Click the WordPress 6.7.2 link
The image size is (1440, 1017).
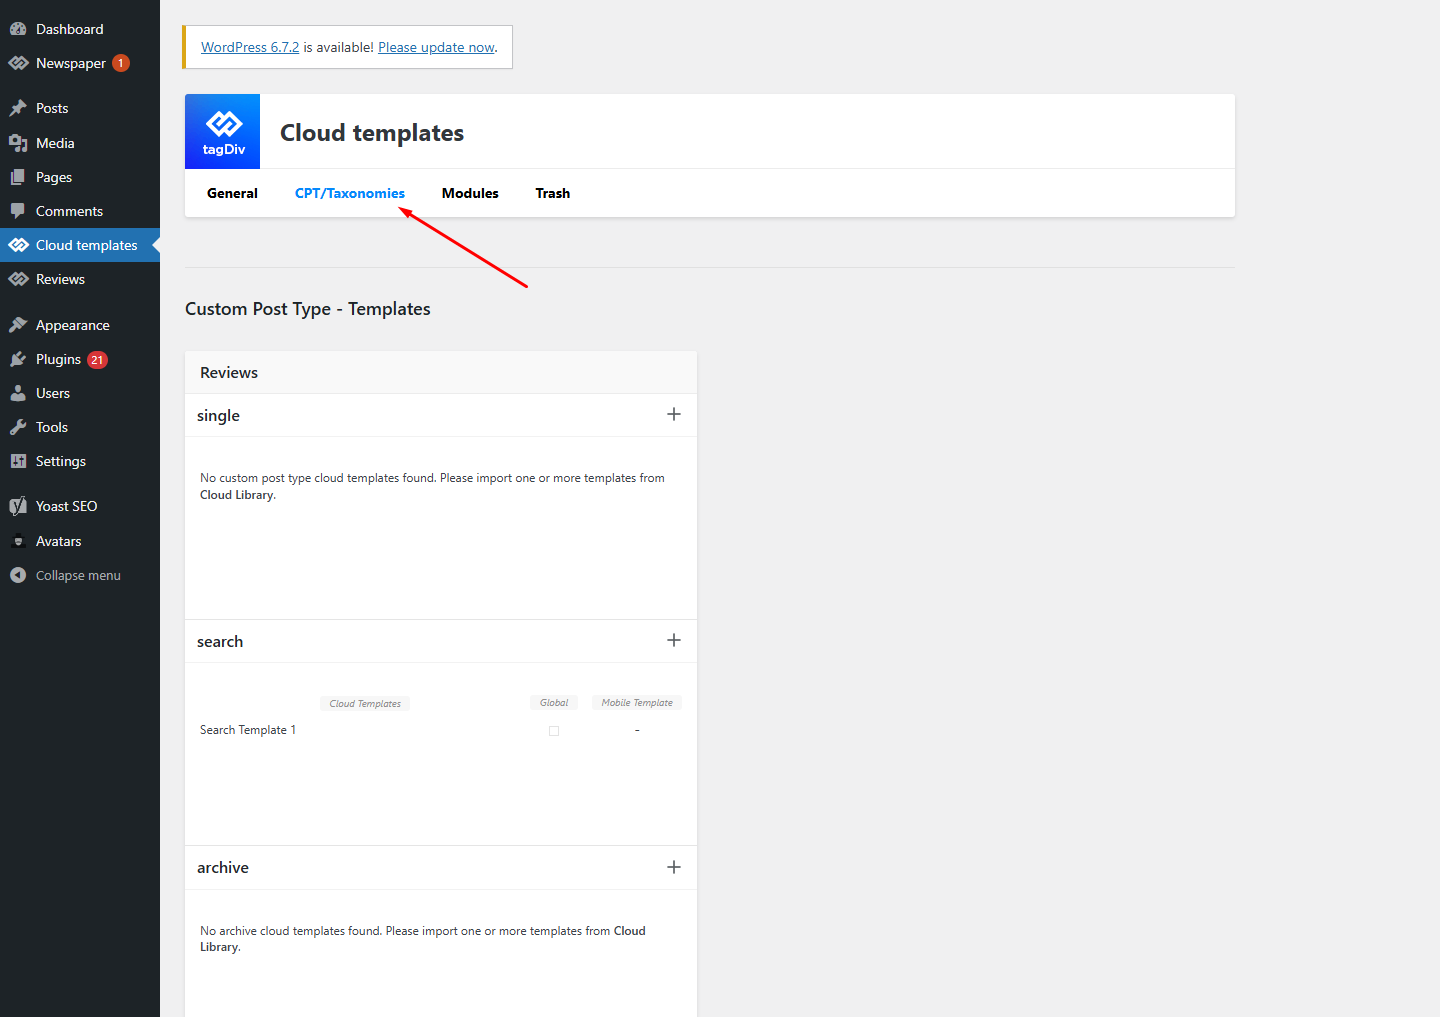click(250, 47)
